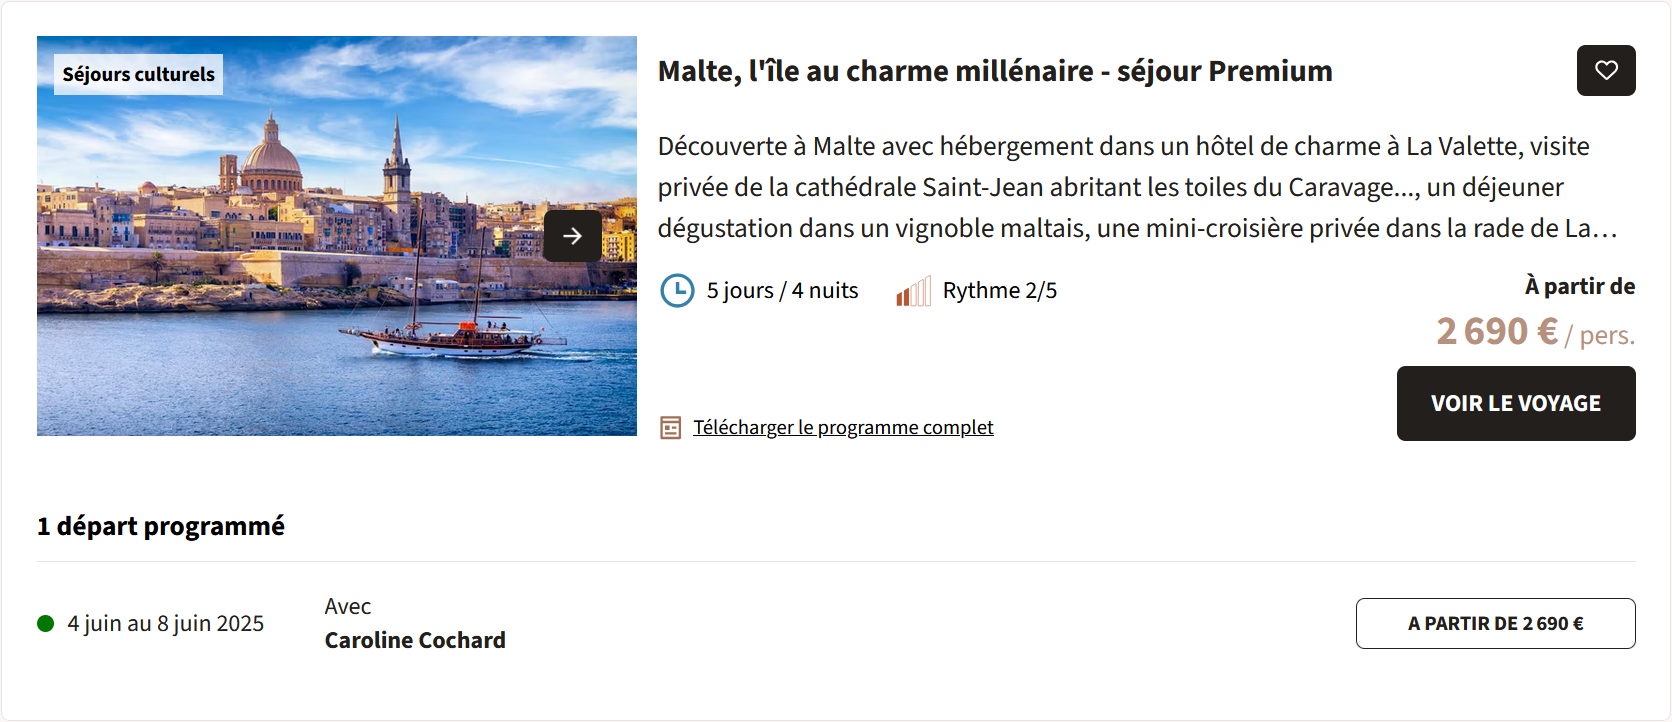This screenshot has width=1672, height=722.
Task: Click the À partir de label
Action: [1580, 286]
